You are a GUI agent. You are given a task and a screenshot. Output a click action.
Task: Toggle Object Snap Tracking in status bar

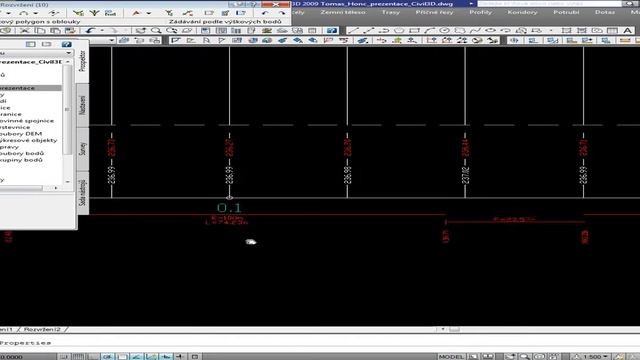tap(137, 357)
